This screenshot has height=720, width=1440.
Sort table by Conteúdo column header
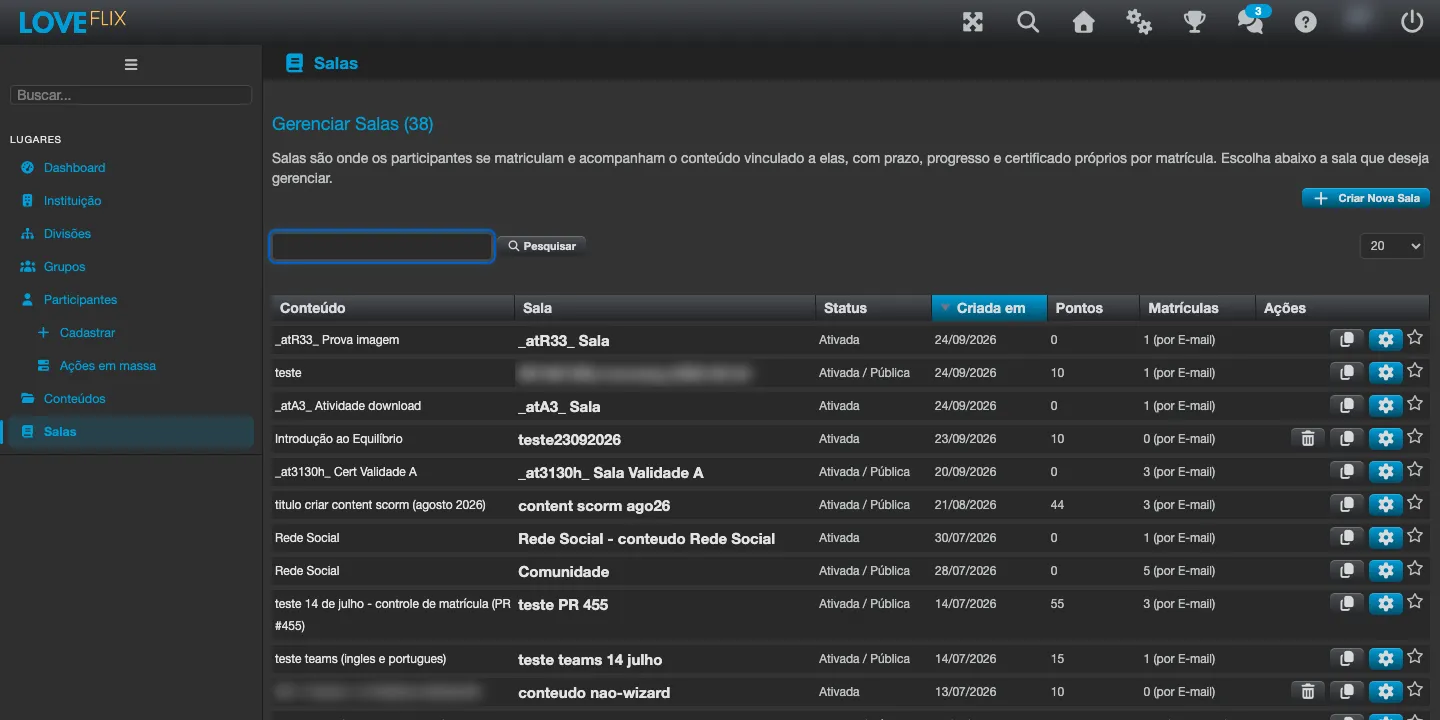pyautogui.click(x=392, y=308)
